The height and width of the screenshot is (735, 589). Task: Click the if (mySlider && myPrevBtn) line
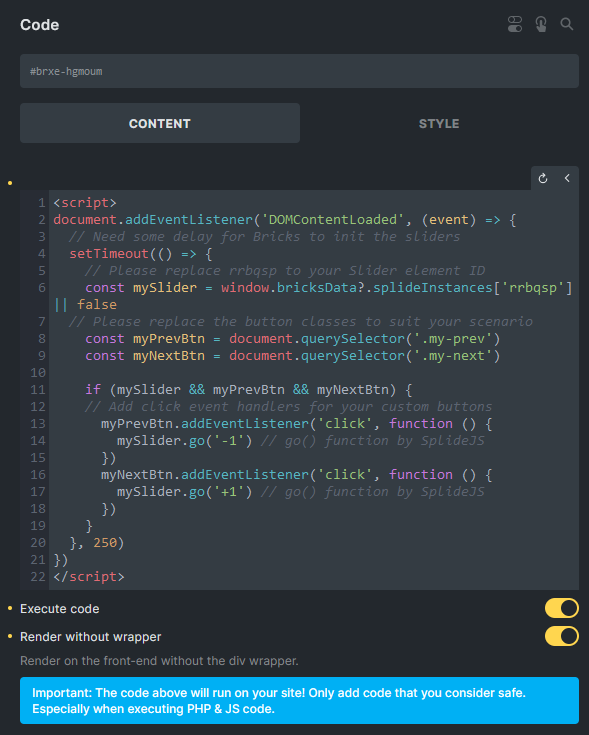click(x=248, y=390)
